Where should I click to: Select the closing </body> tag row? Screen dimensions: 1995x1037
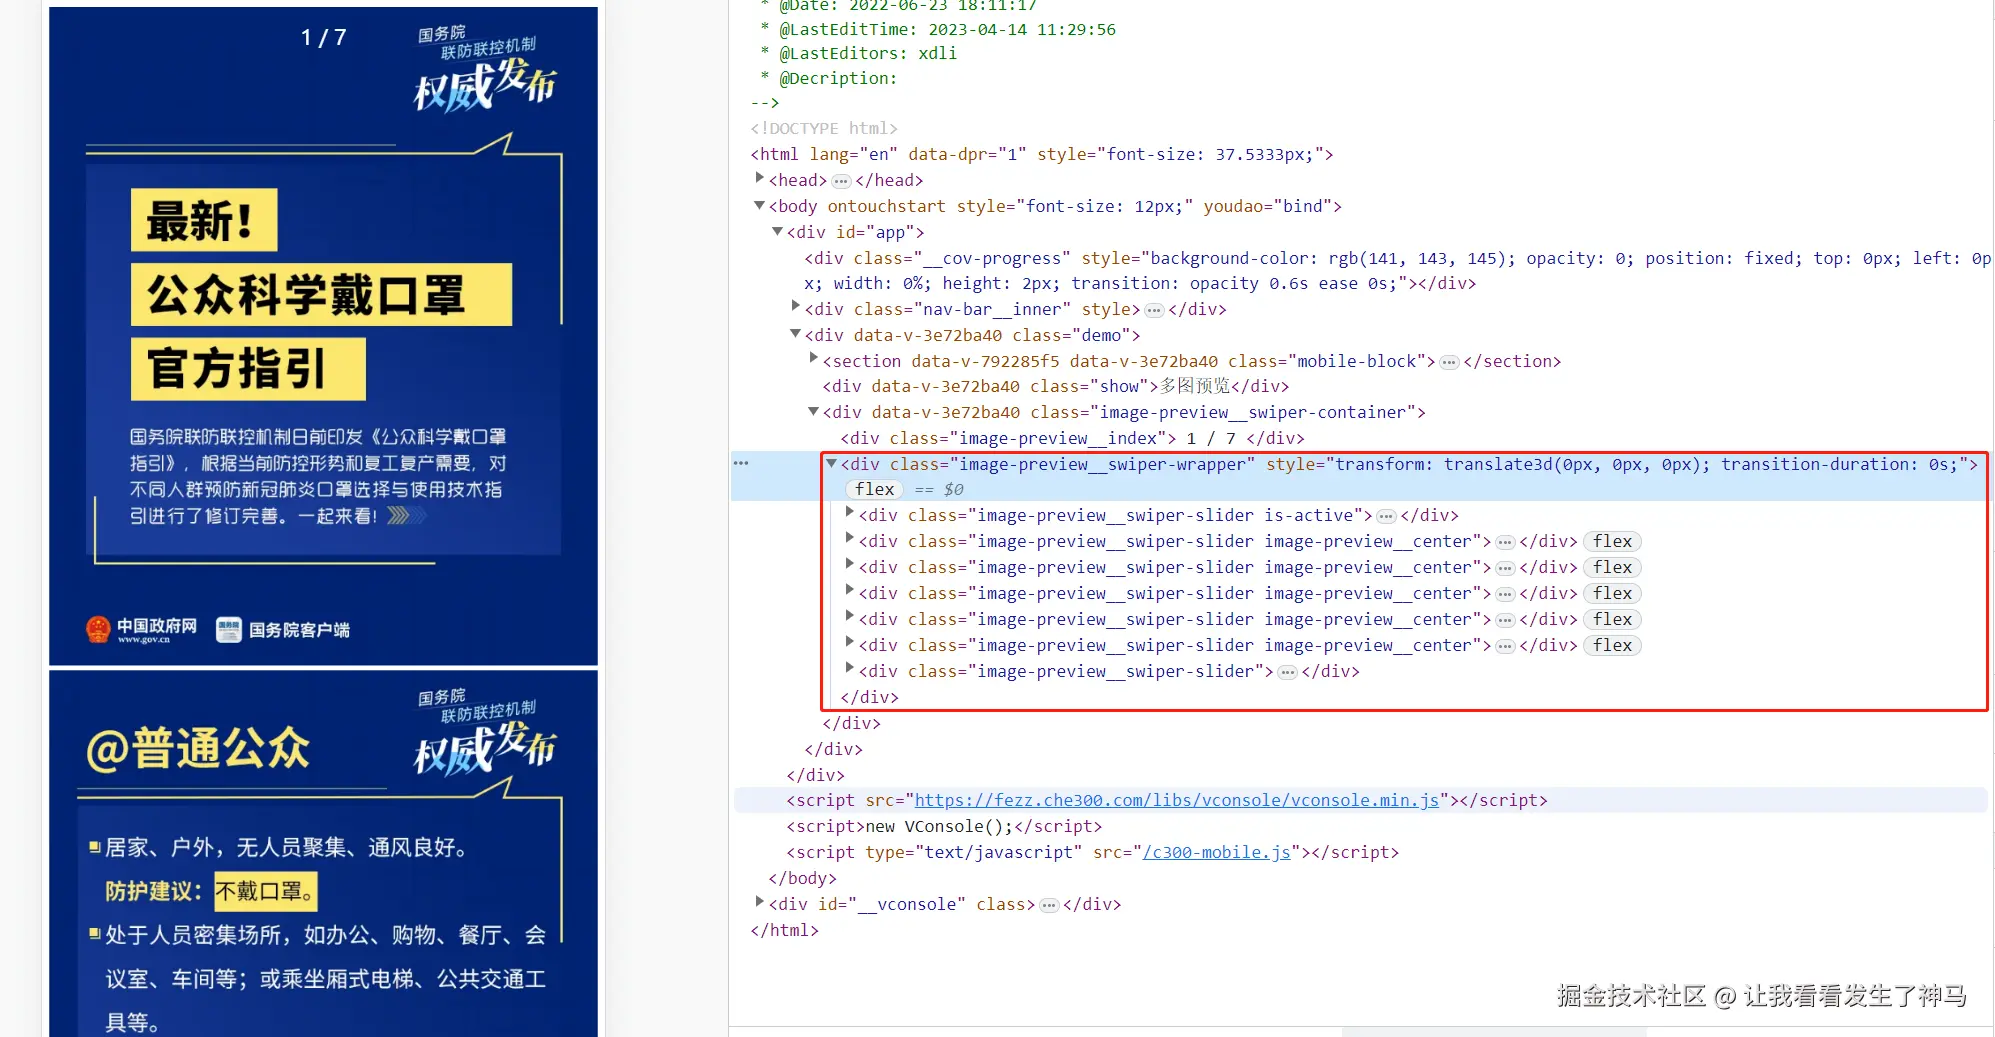802,878
